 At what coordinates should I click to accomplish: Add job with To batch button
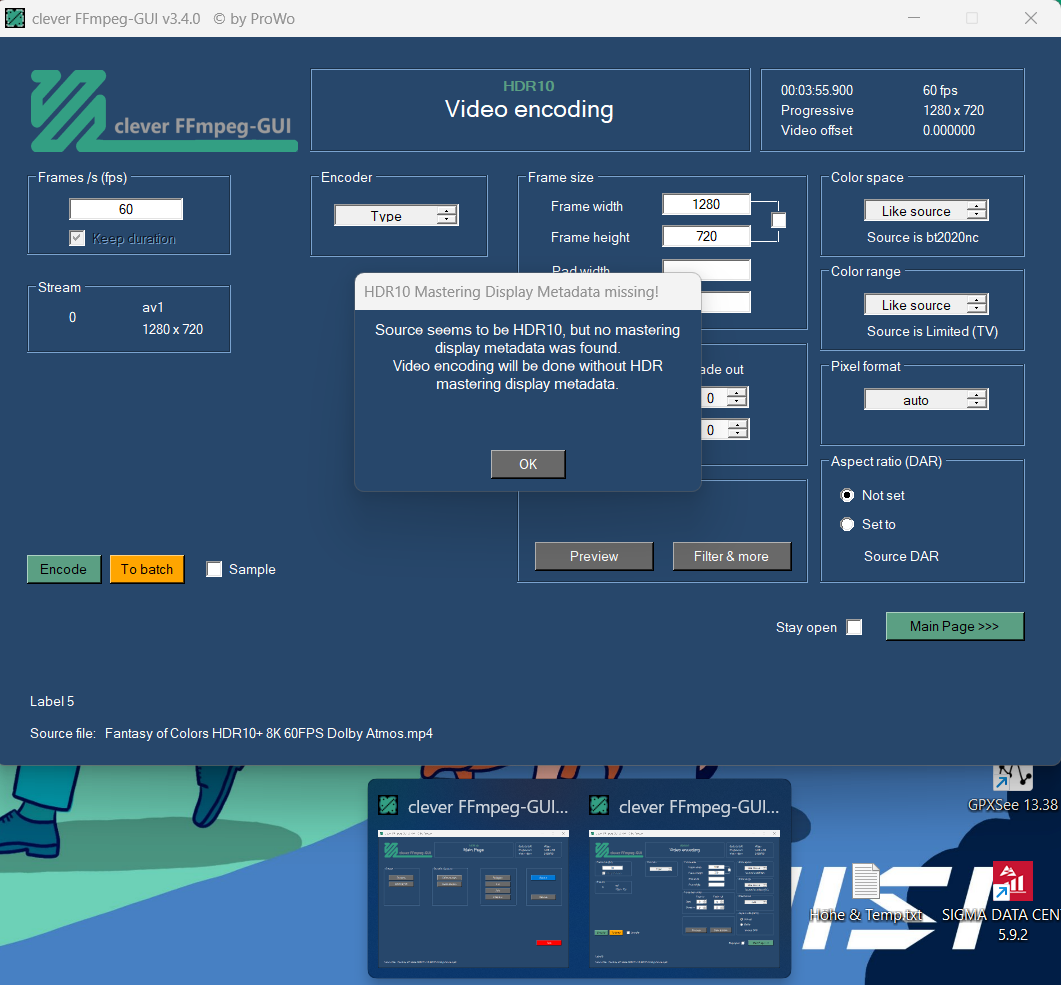[x=147, y=569]
